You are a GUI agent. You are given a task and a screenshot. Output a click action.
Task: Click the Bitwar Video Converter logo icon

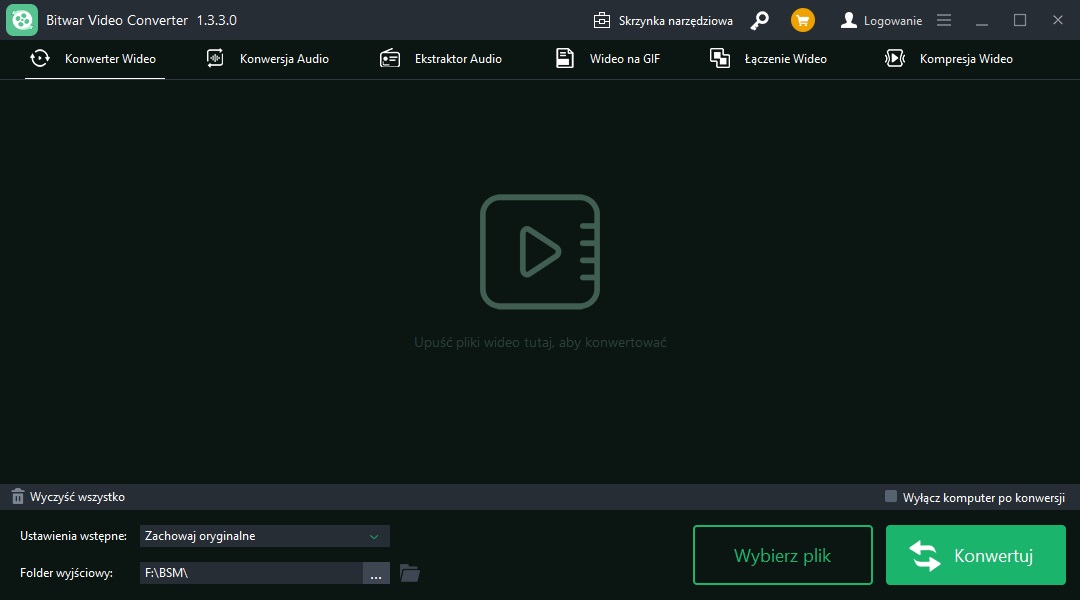pos(22,20)
